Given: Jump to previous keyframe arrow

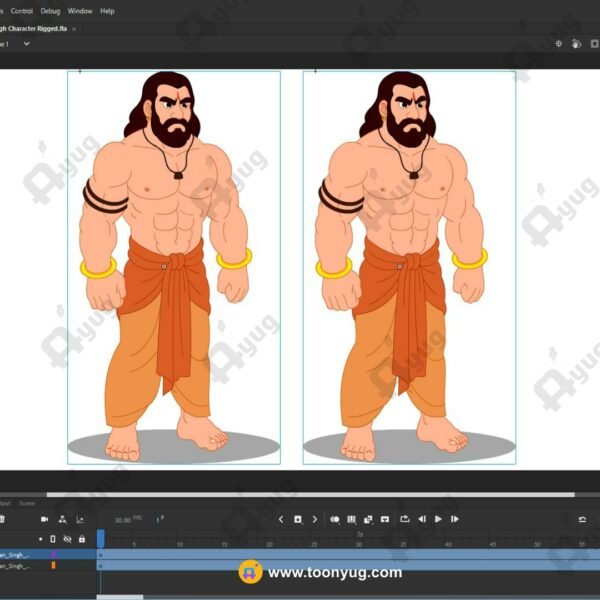Looking at the screenshot, I should coord(281,519).
